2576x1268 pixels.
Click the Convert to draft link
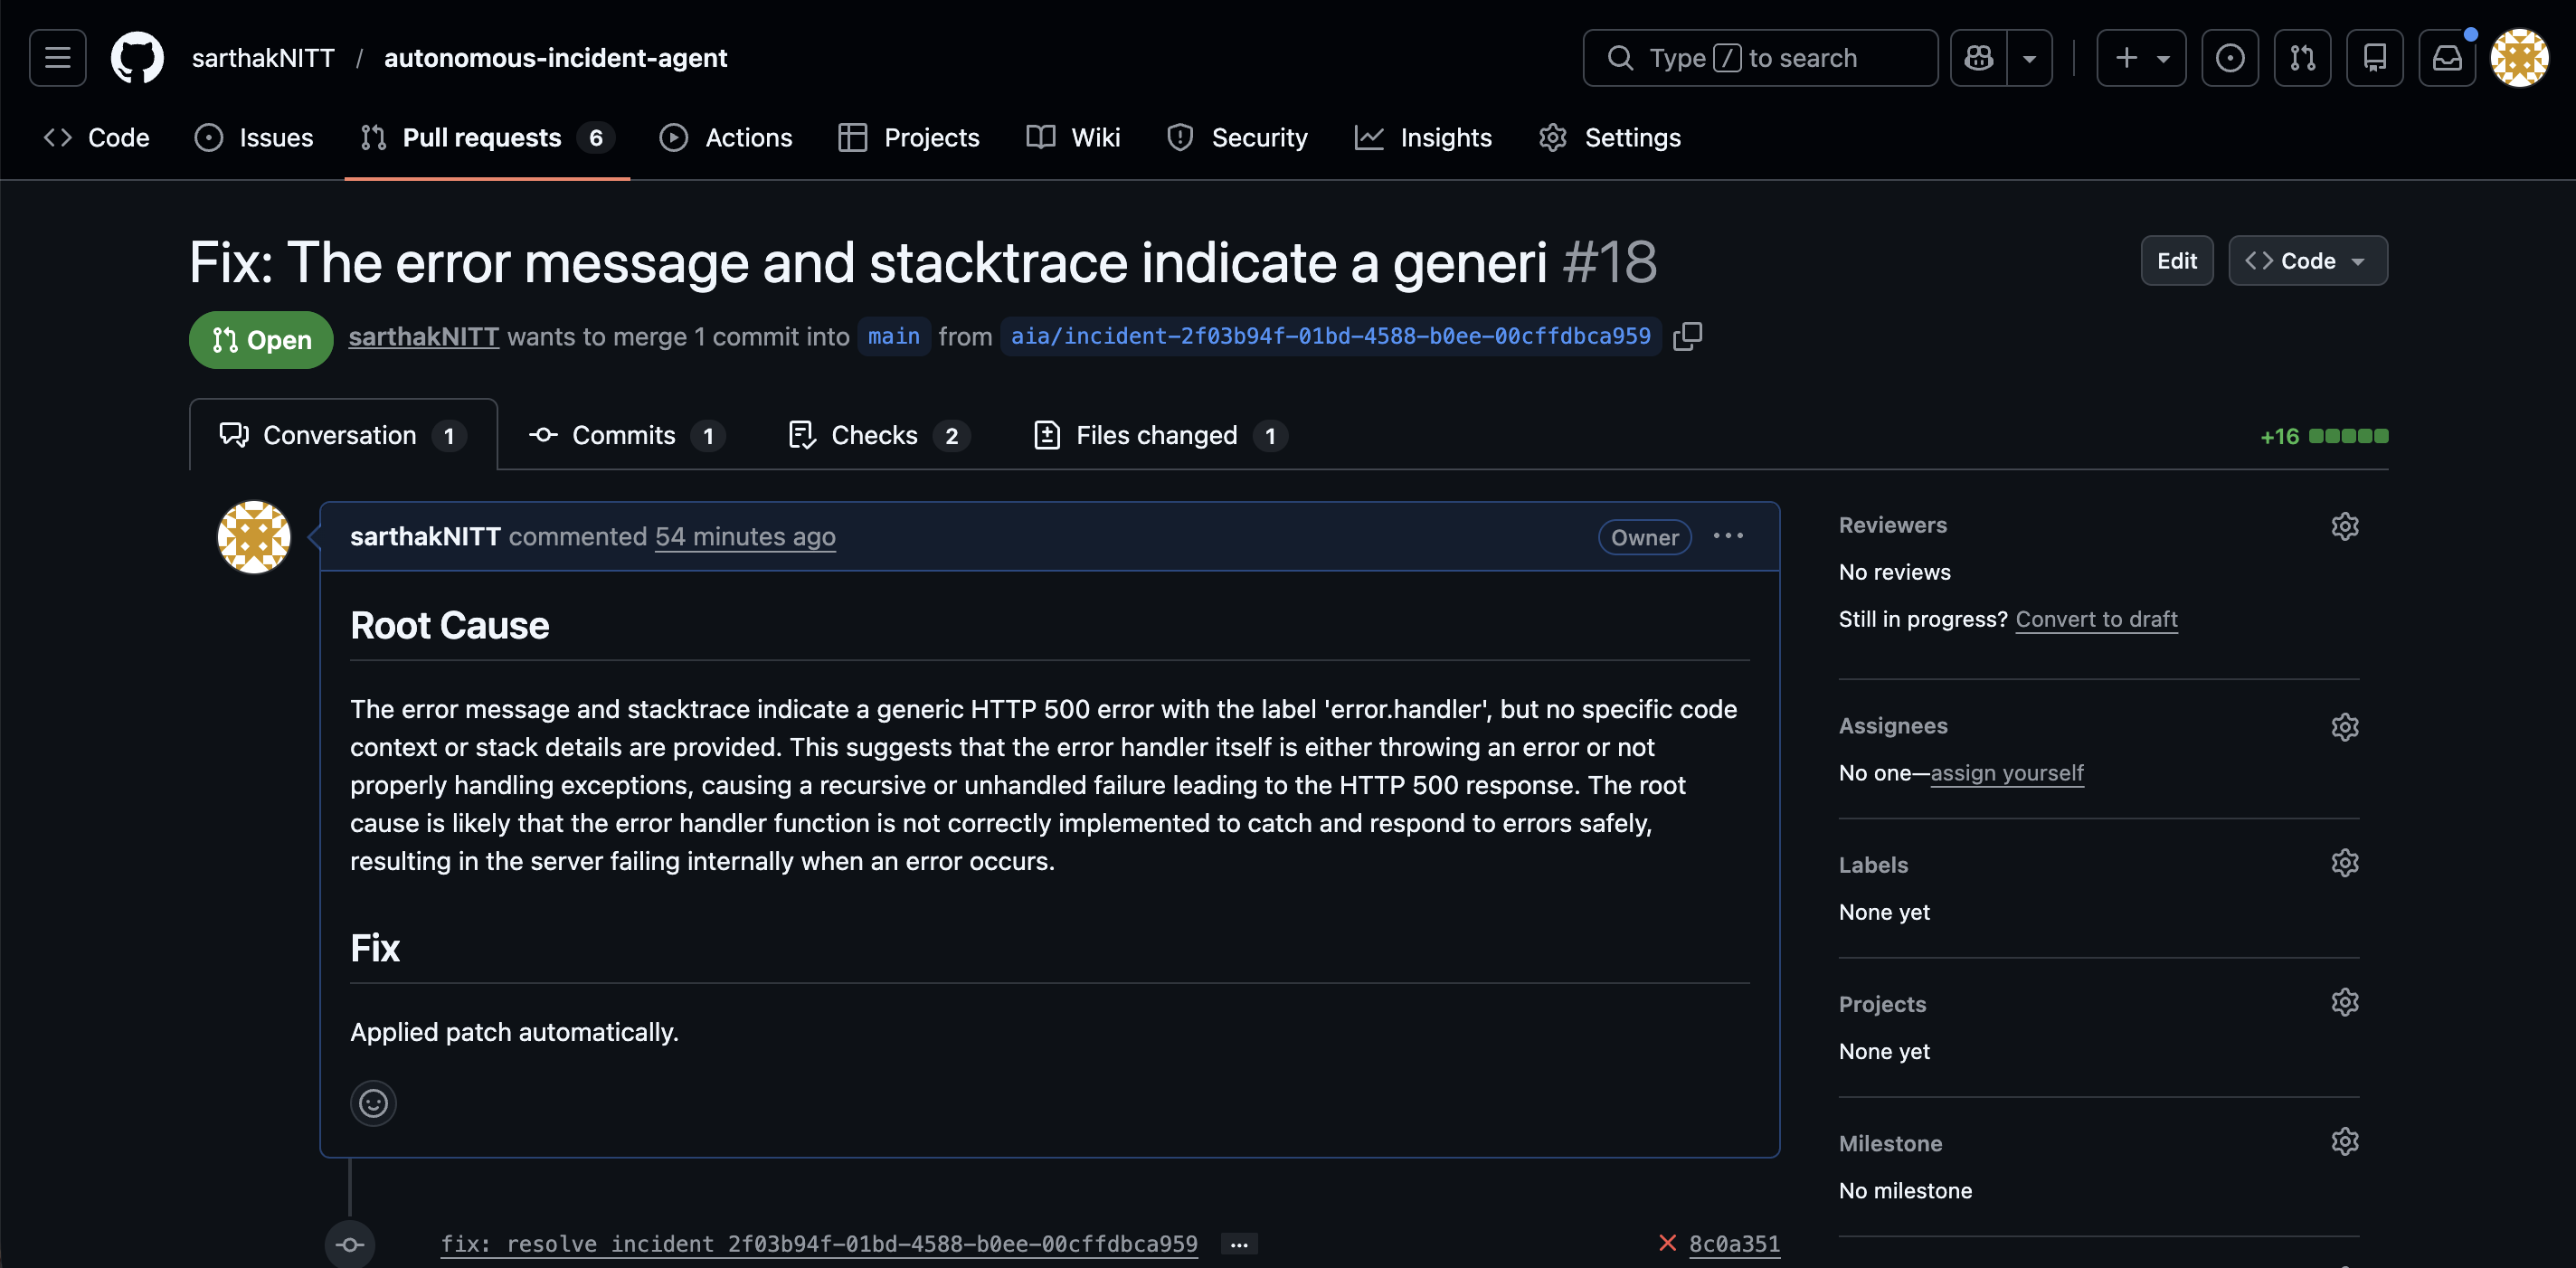(2095, 619)
